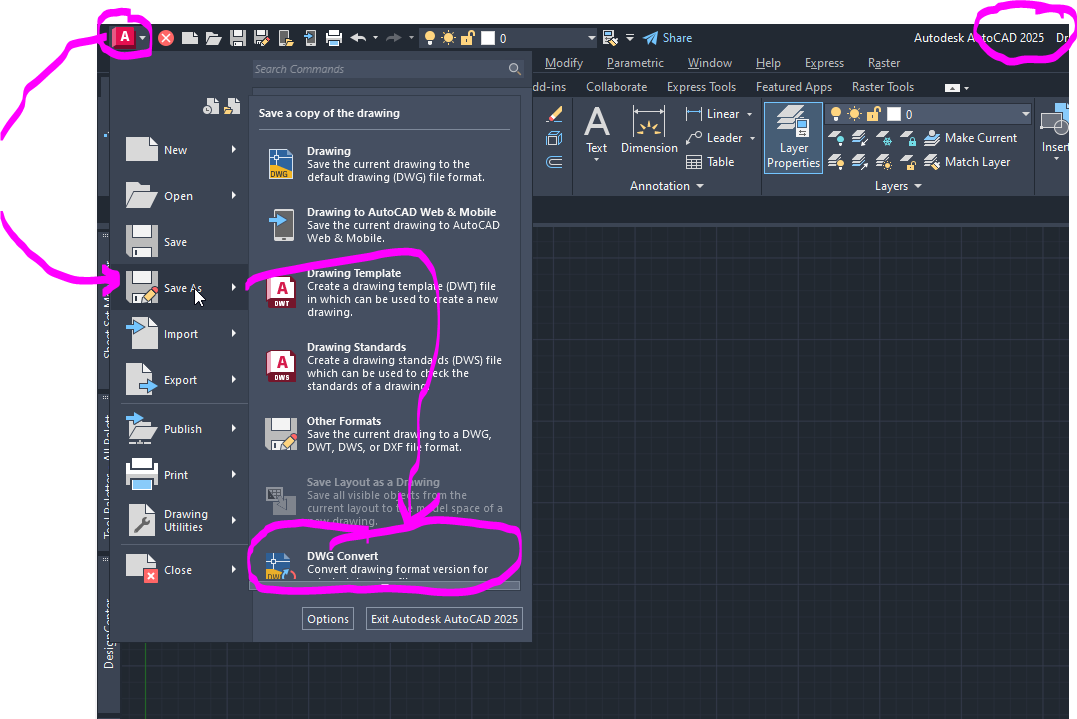Click the Plot printer icon in Quick Access toolbar

click(334, 38)
